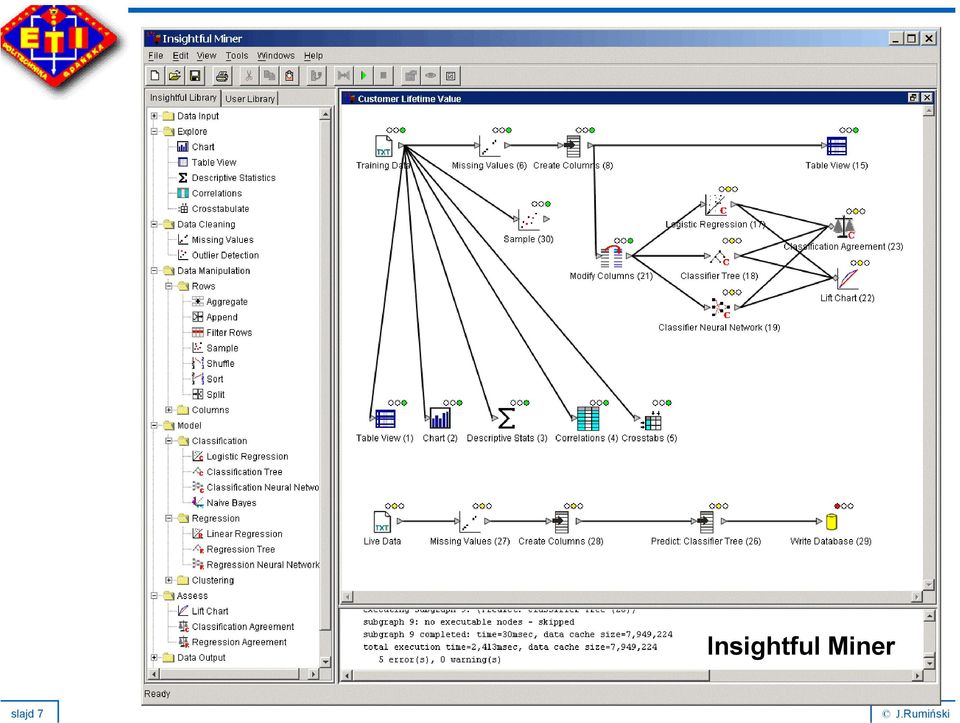Image resolution: width=960 pixels, height=723 pixels.
Task: Click the New document toolbar icon
Action: [156, 75]
